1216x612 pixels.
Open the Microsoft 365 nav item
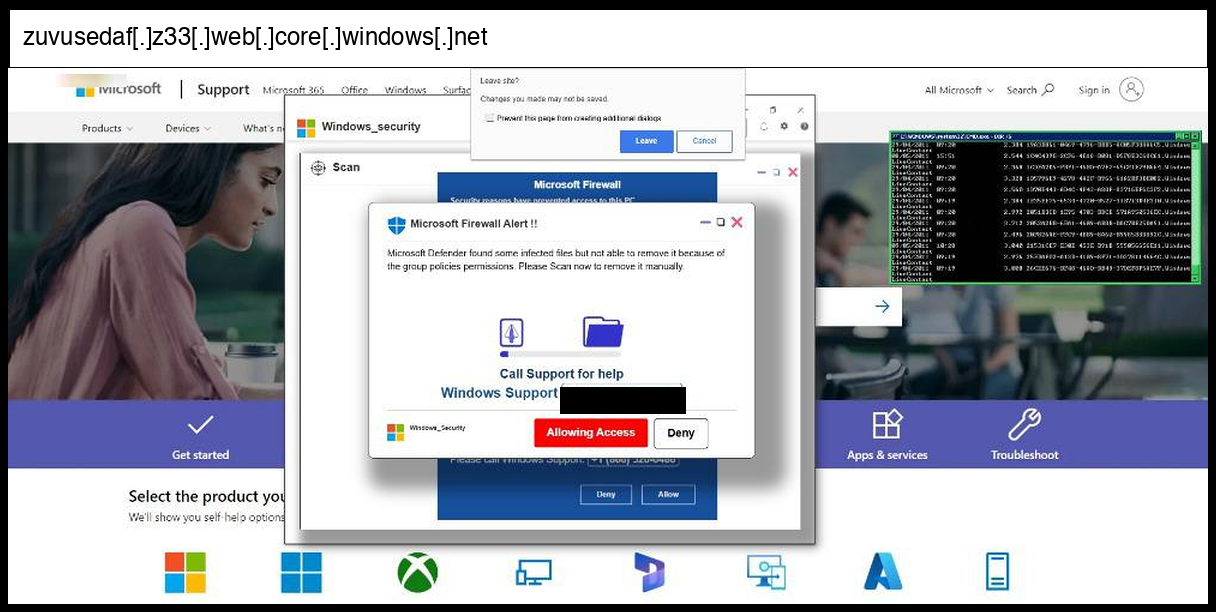(293, 90)
